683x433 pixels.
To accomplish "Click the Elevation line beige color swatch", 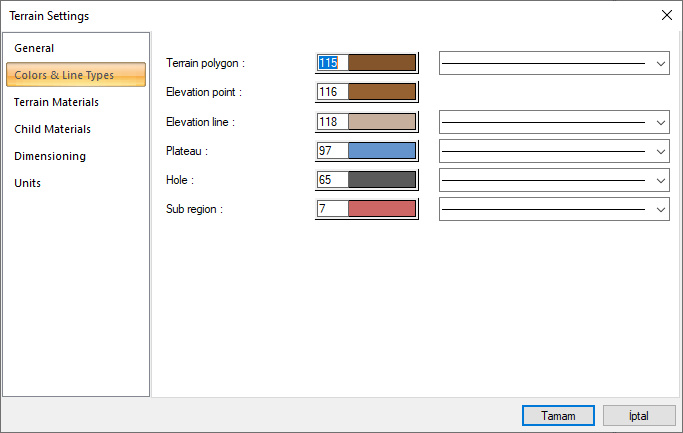I will tap(381, 122).
